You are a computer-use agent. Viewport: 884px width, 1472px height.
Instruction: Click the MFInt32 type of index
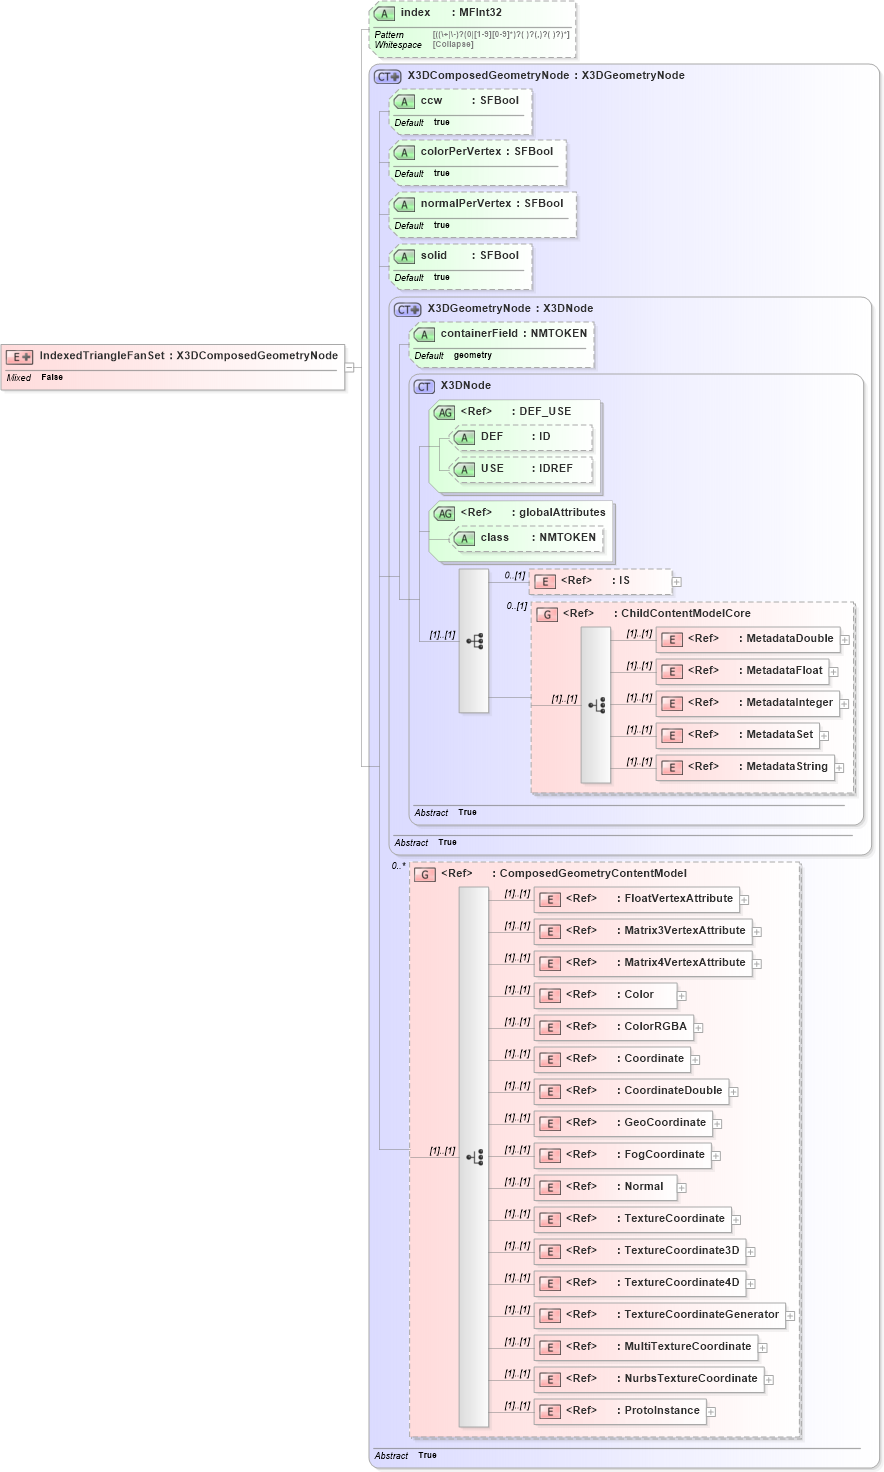(x=481, y=12)
